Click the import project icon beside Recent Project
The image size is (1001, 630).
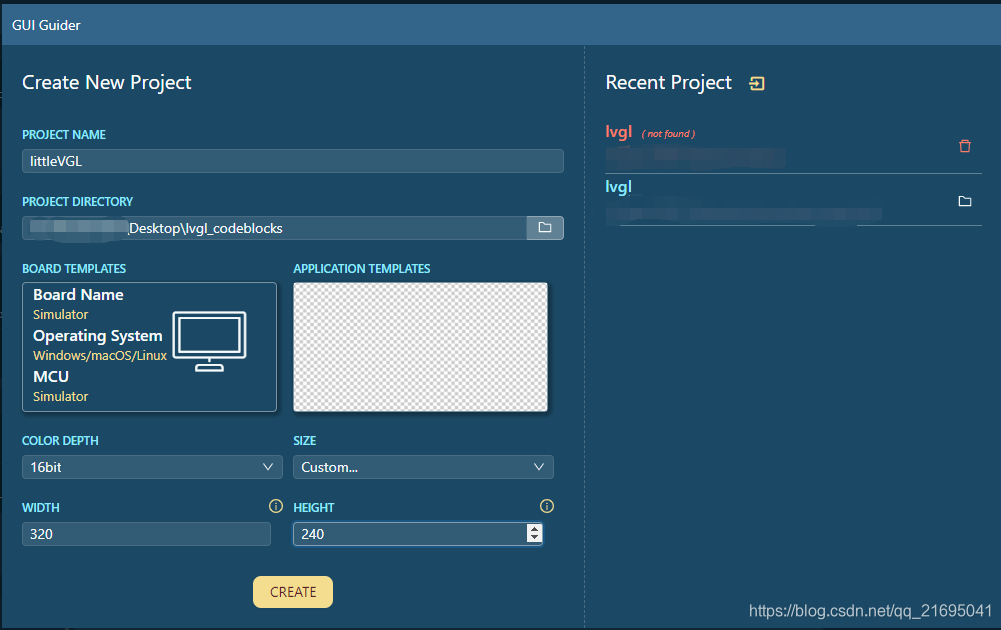point(756,84)
